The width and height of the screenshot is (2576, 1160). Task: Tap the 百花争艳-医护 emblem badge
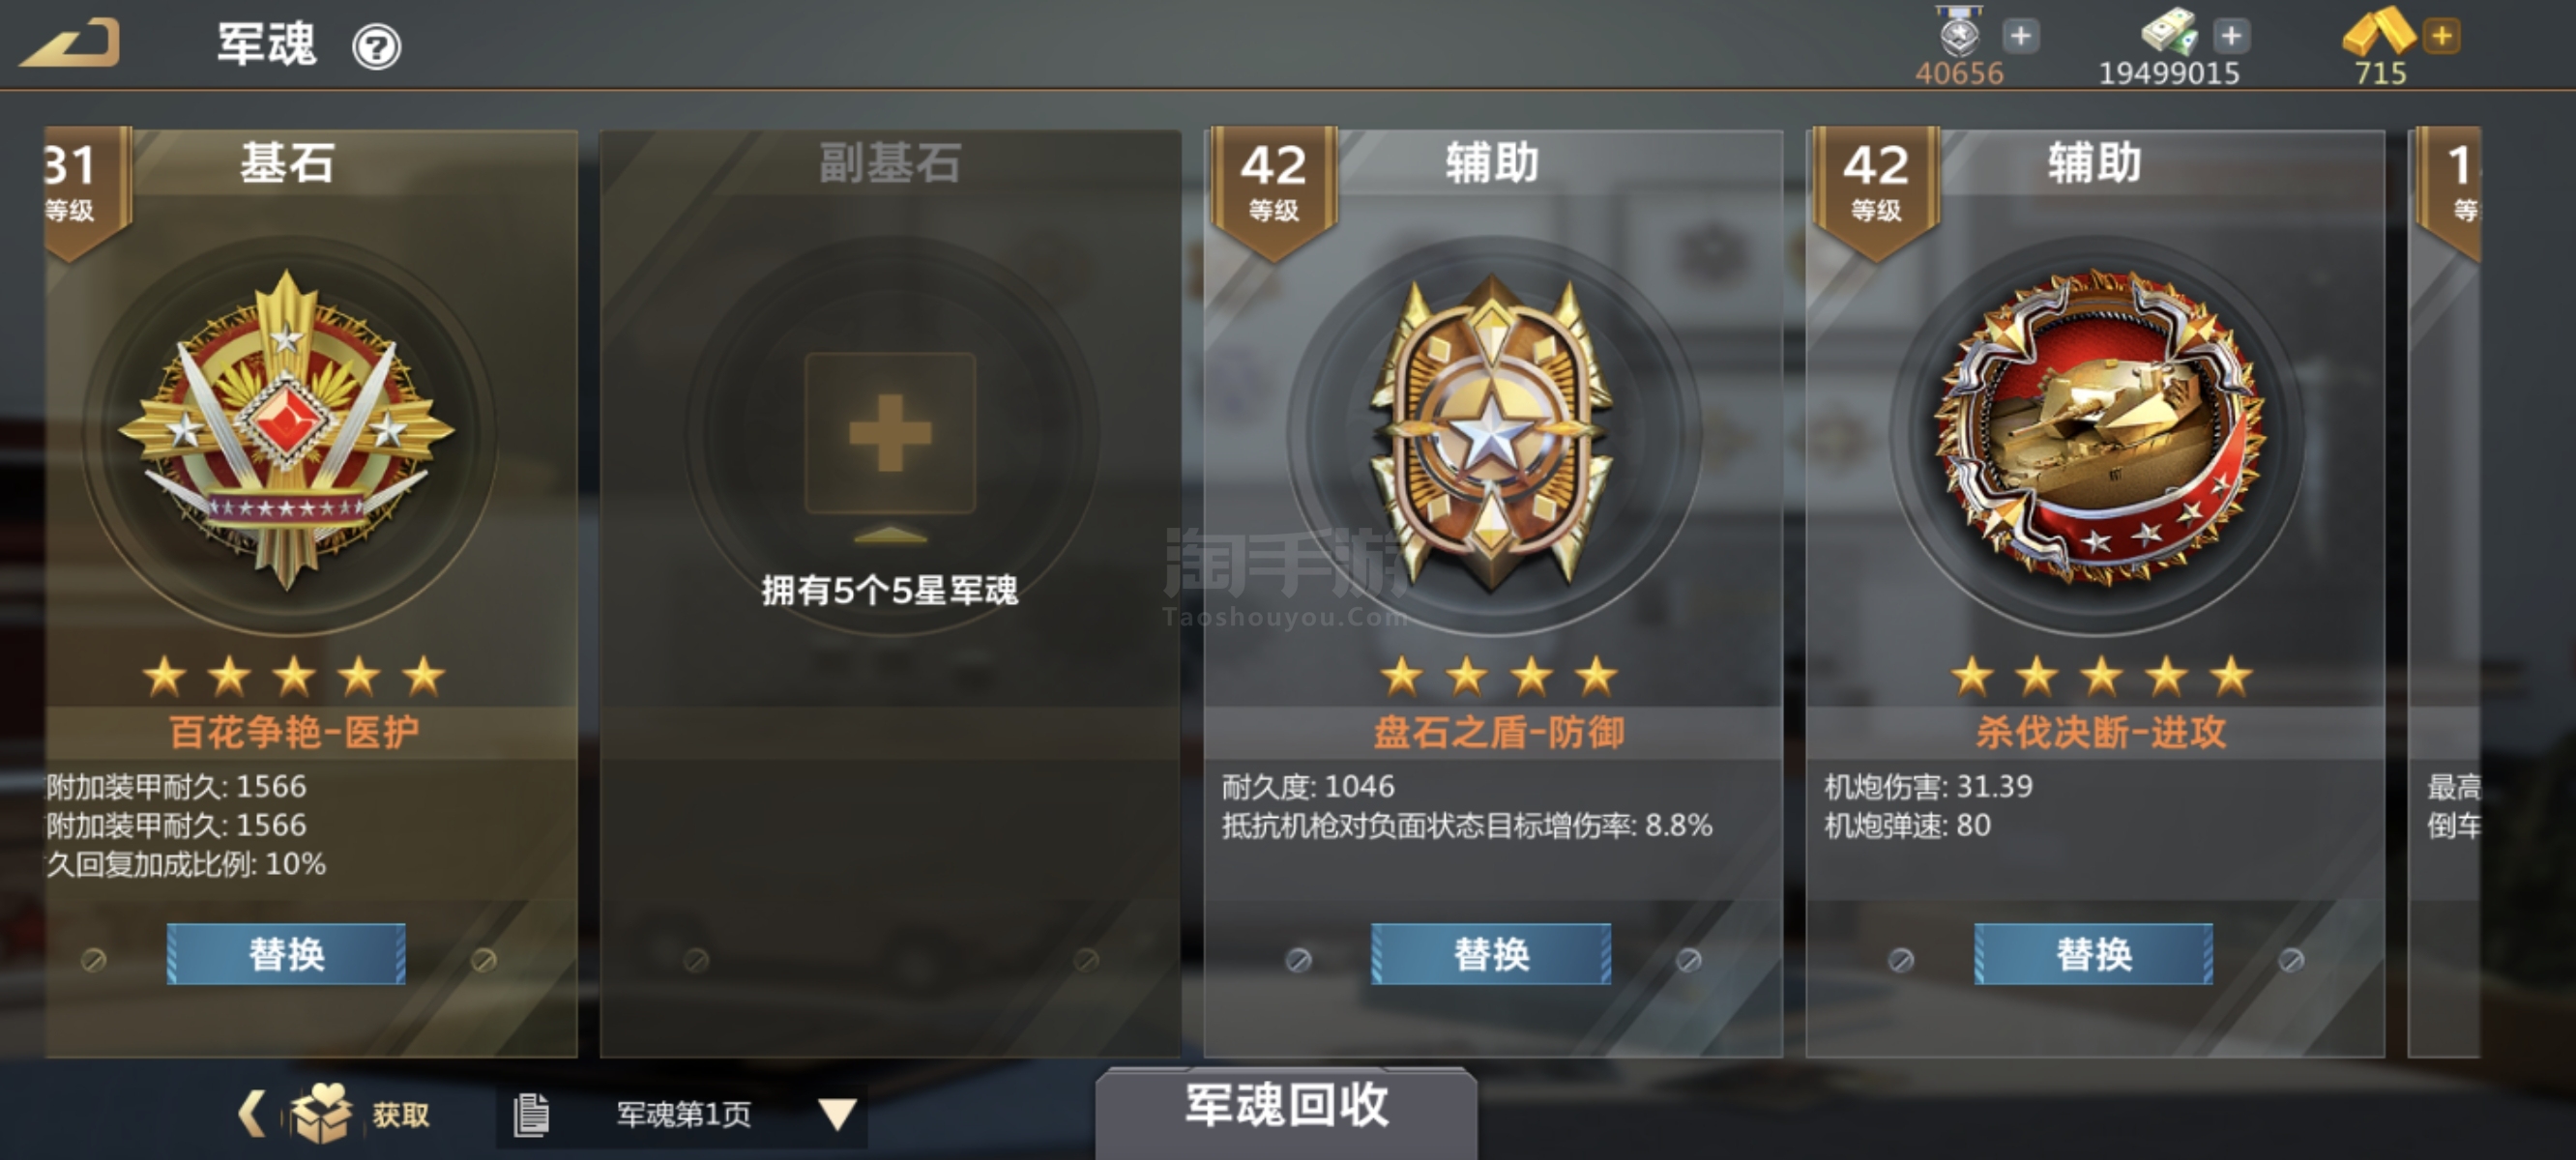287,430
